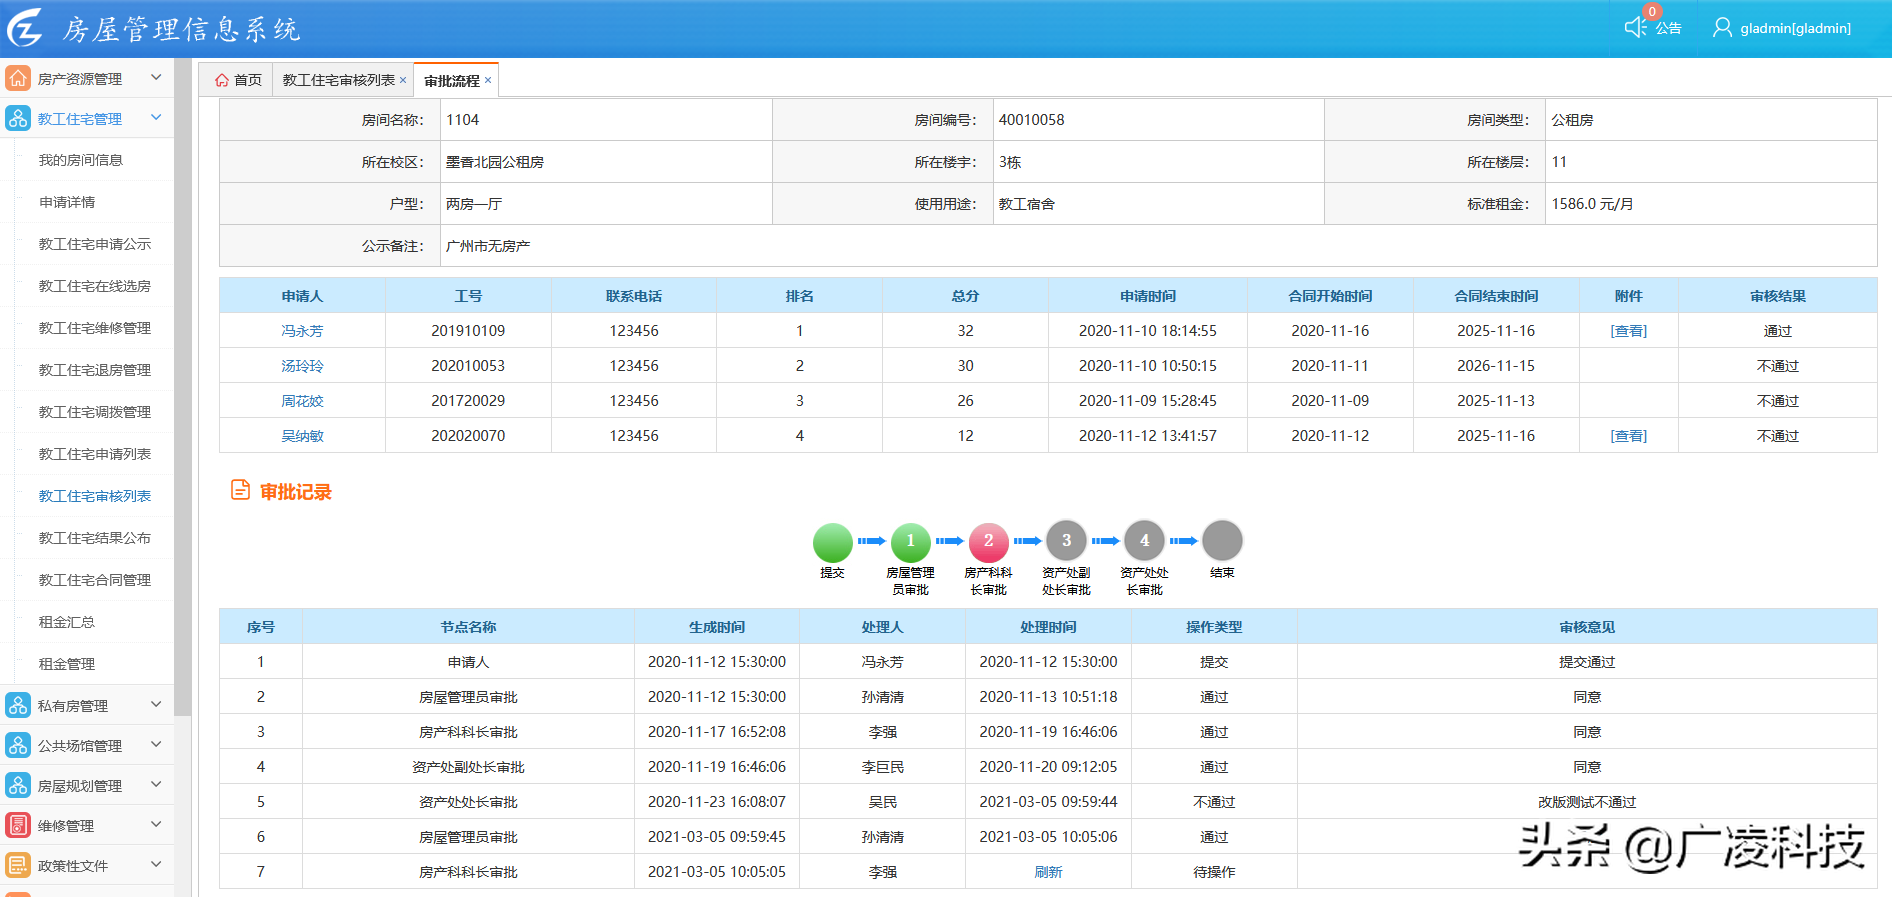
Task: Open 租金汇总 in sidebar
Action: coord(67,622)
